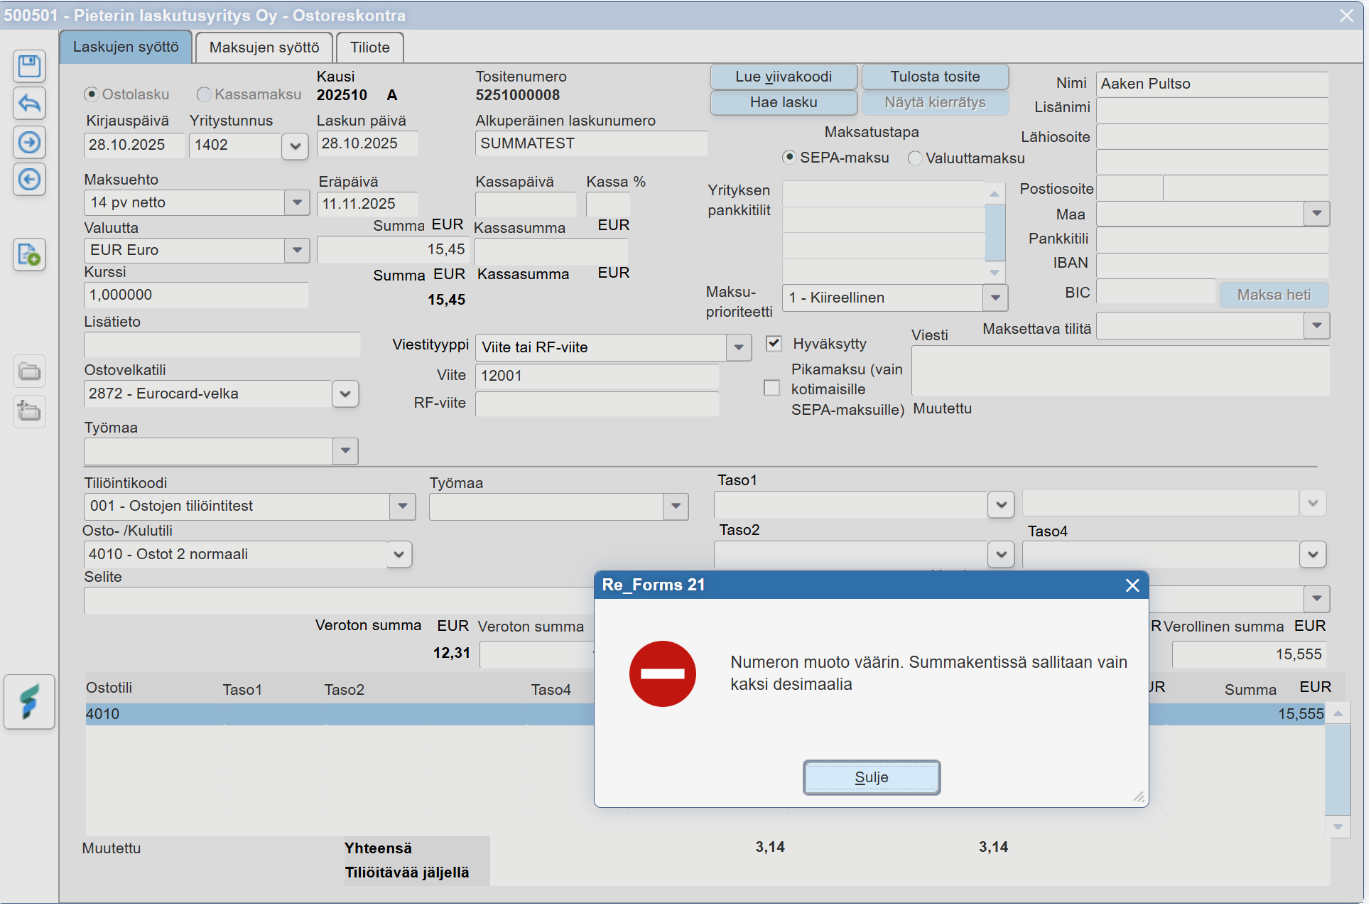Viewport: 1369px width, 904px height.
Task: Select the Kassamaksu radio button
Action: coord(204,94)
